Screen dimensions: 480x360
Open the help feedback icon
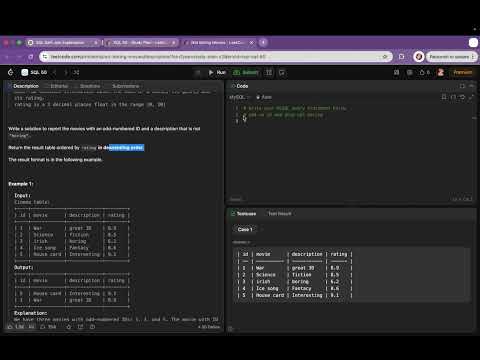click(x=92, y=327)
